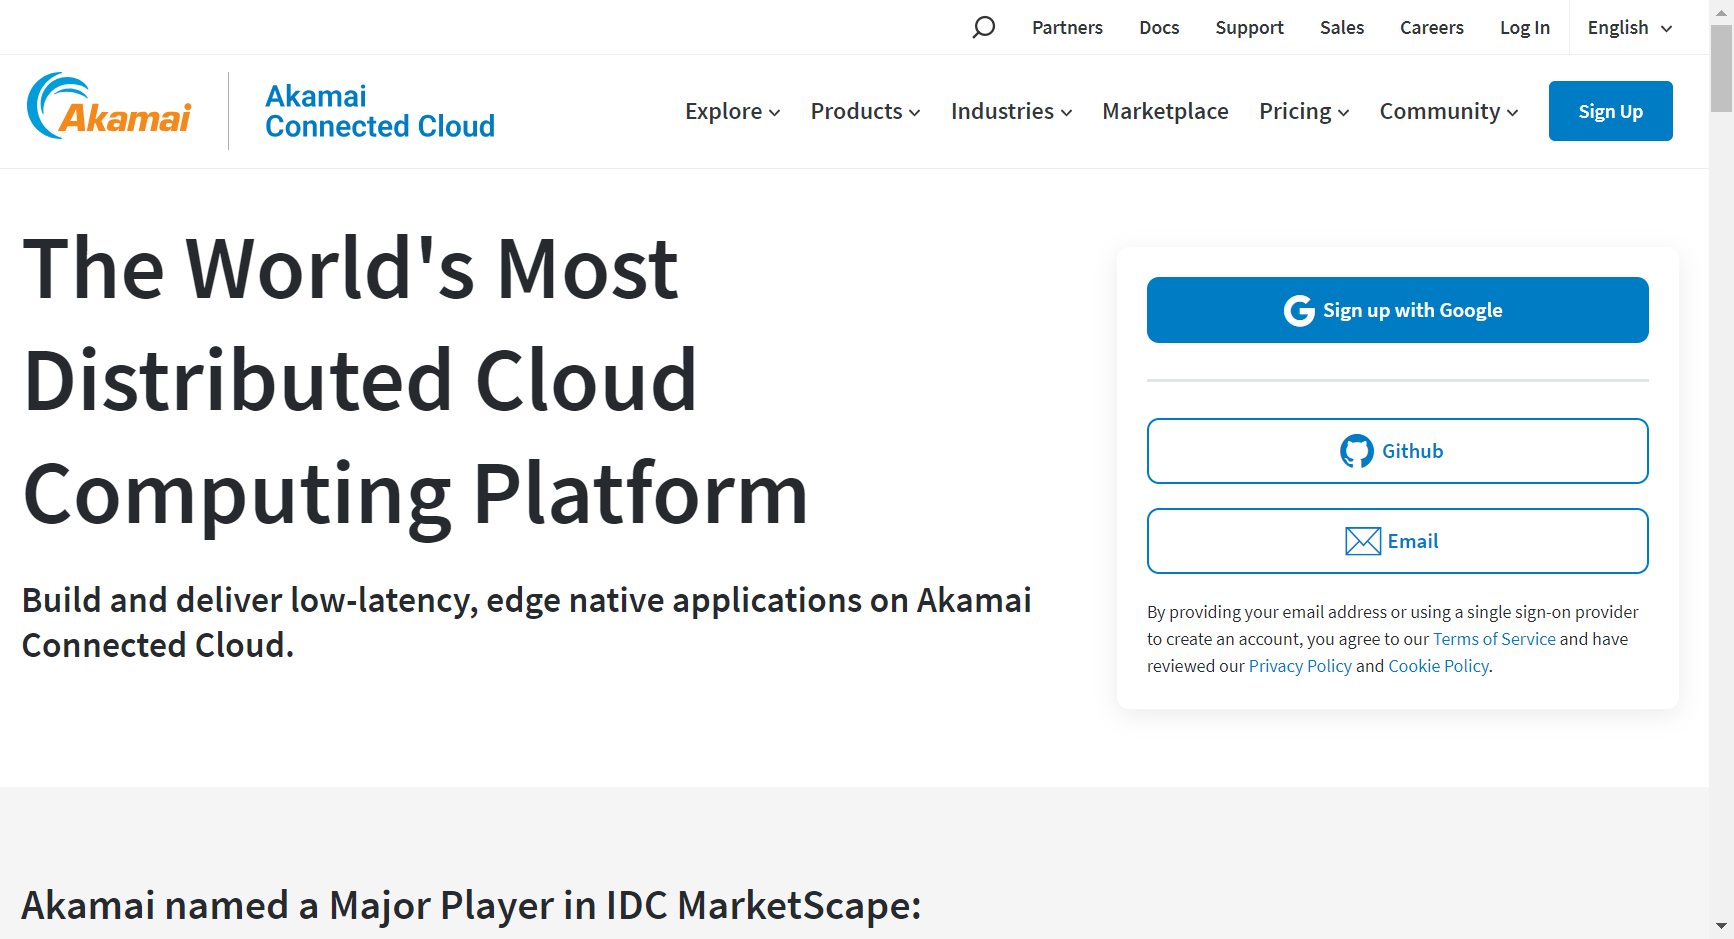The width and height of the screenshot is (1734, 939).
Task: Visit the Careers page
Action: point(1431,28)
